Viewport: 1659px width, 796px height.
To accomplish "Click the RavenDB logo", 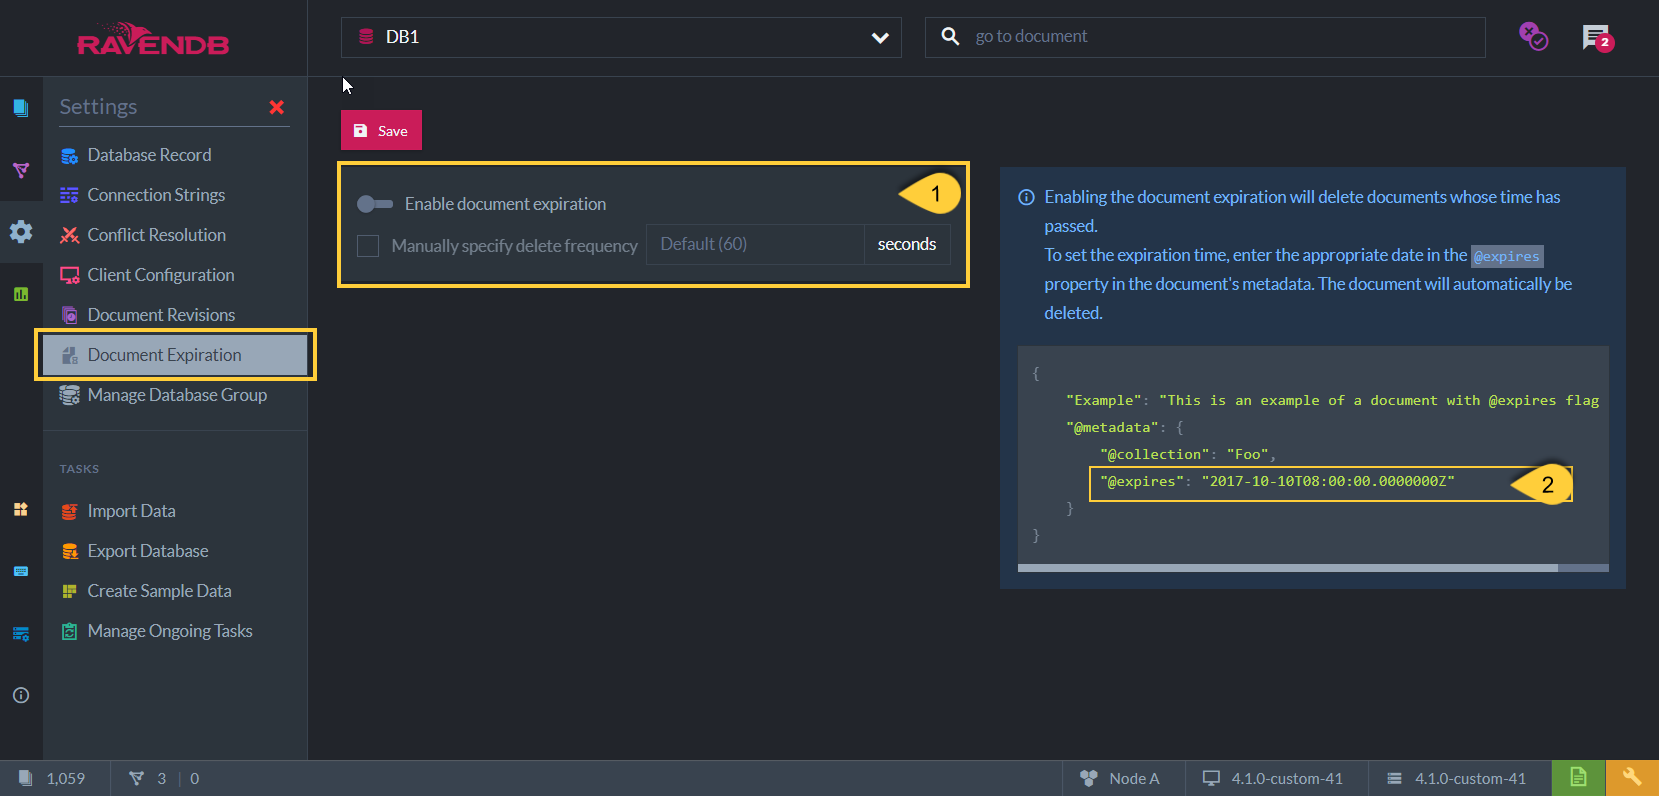I will tap(153, 40).
